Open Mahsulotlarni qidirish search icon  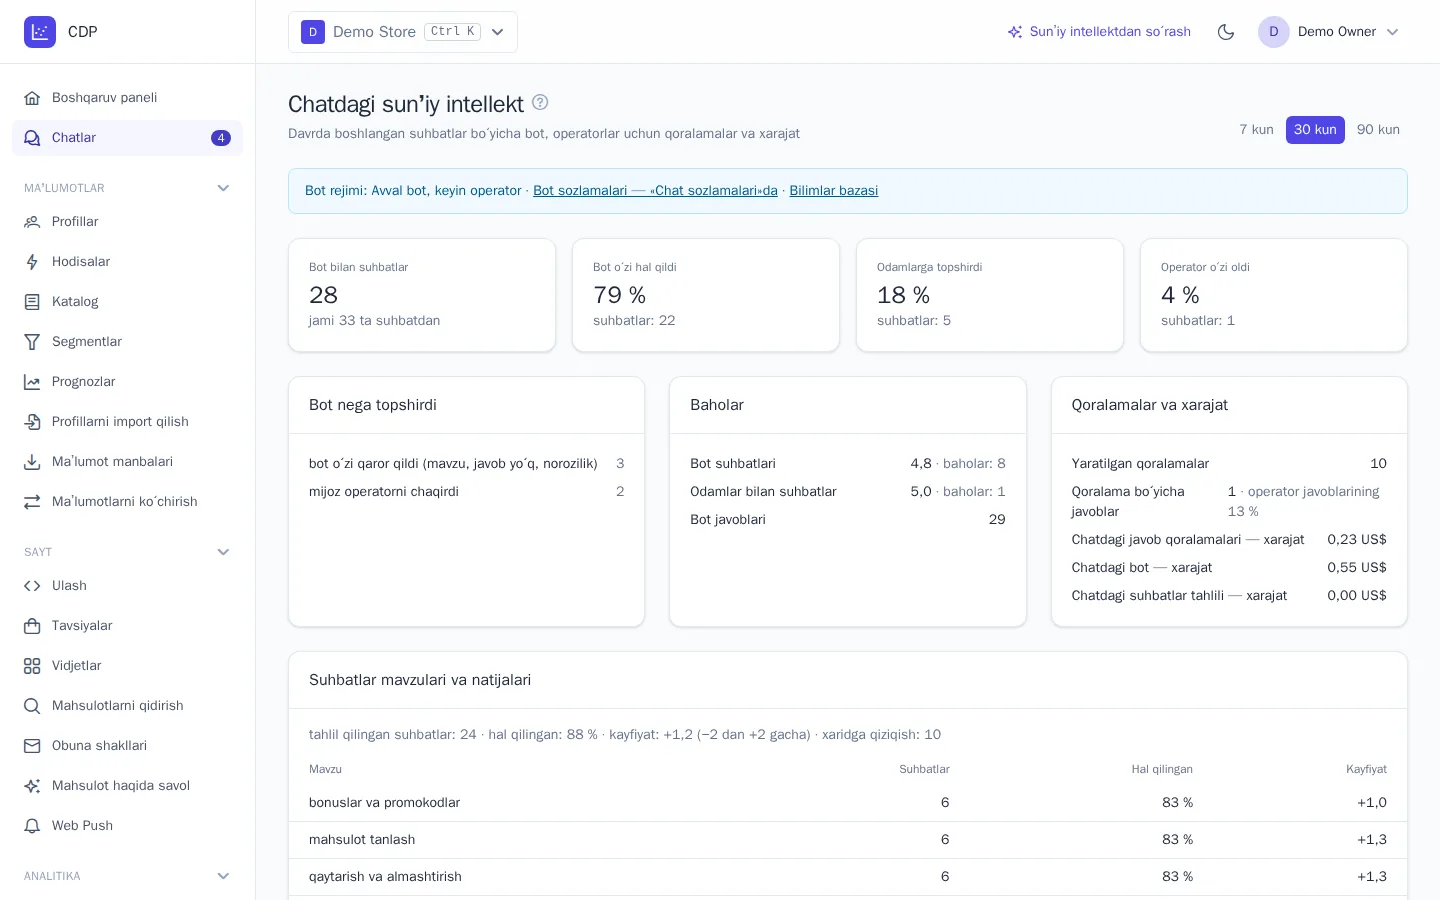pos(32,706)
